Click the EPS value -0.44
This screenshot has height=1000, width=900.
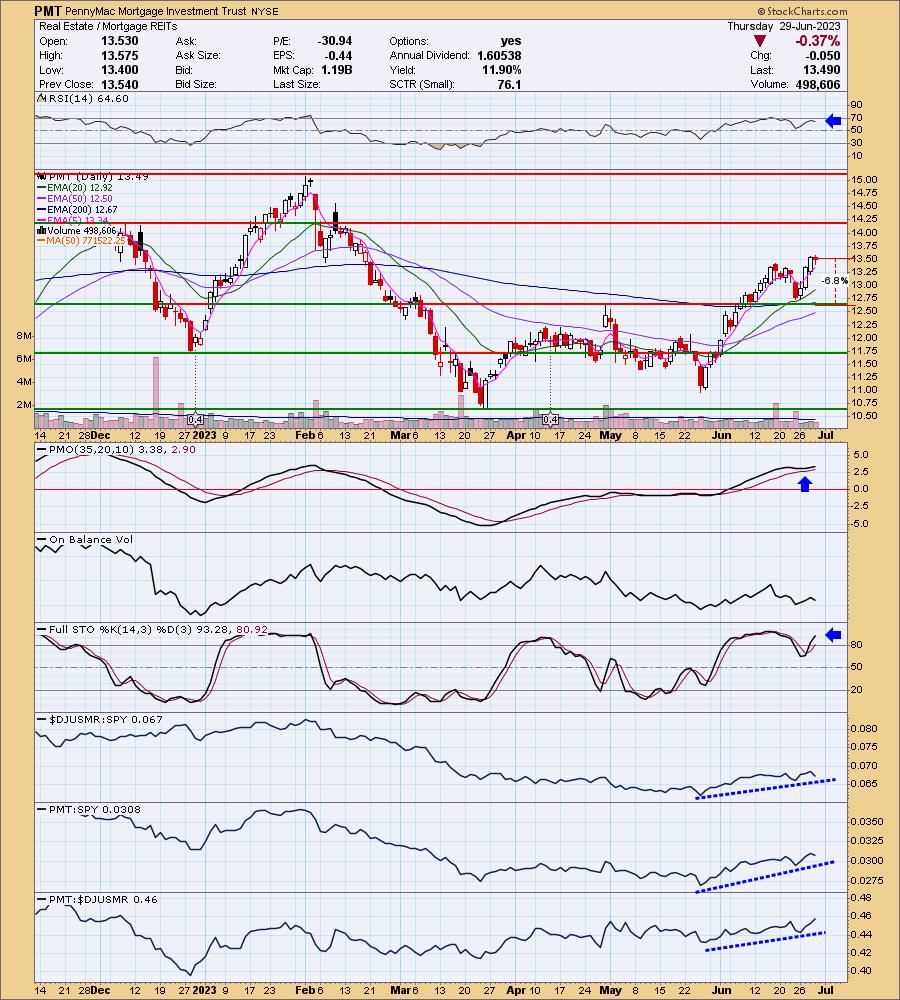(x=339, y=55)
